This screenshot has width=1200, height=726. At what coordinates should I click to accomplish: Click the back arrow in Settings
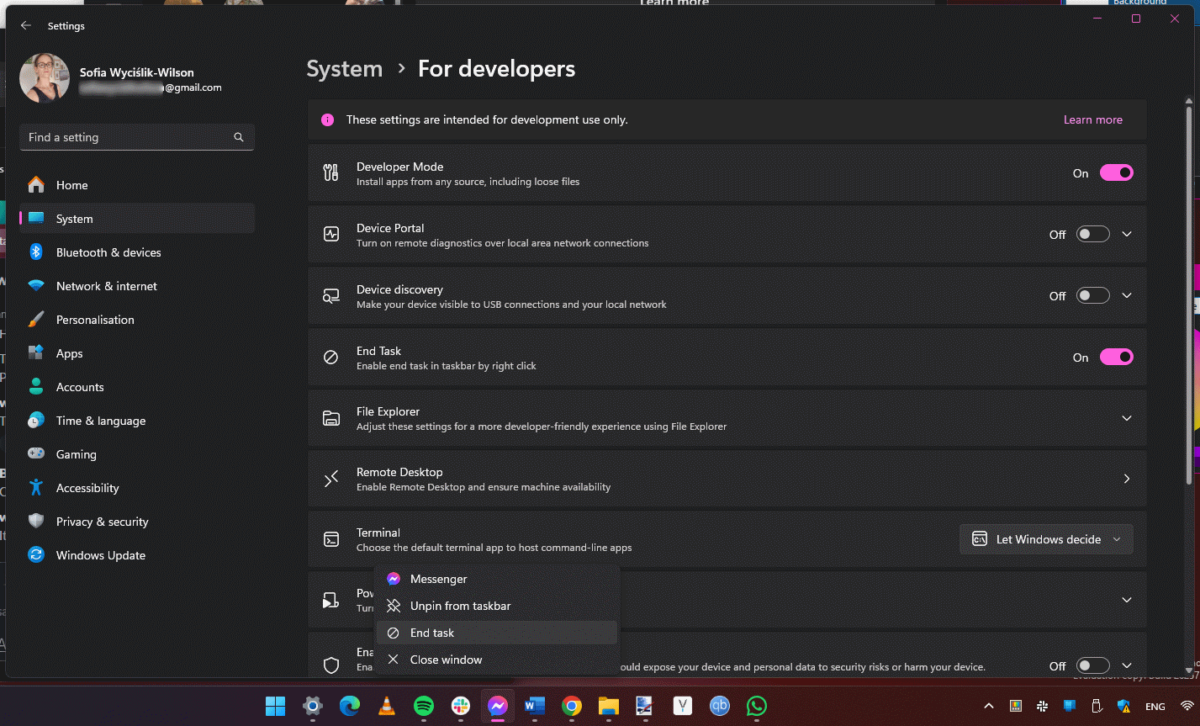pyautogui.click(x=24, y=25)
